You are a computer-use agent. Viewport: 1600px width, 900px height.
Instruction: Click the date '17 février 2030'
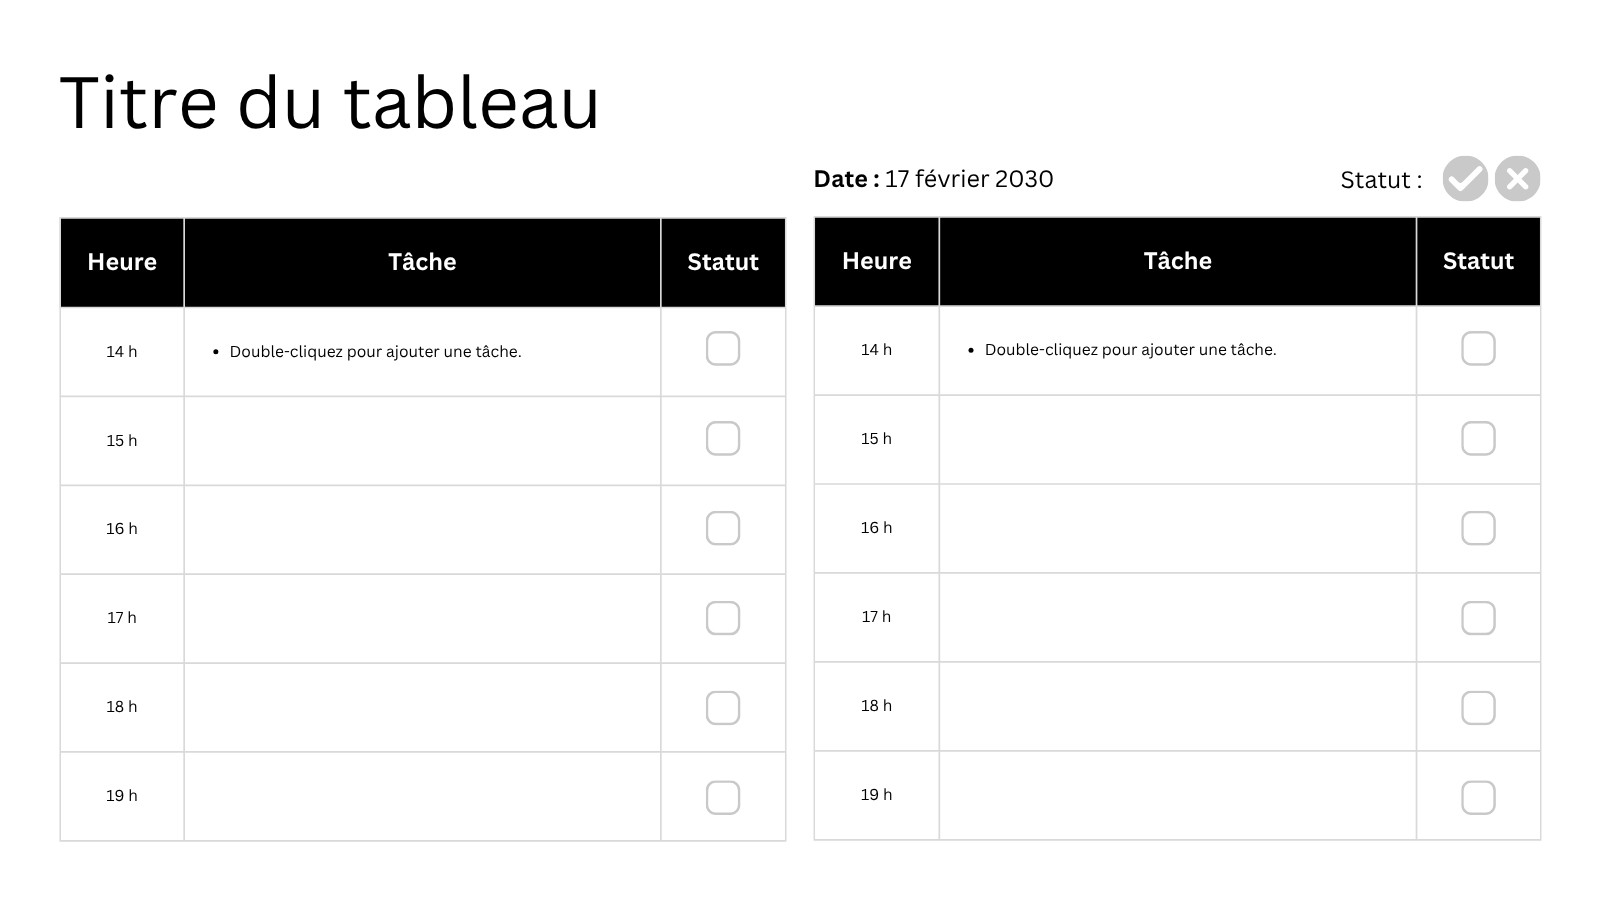click(969, 179)
